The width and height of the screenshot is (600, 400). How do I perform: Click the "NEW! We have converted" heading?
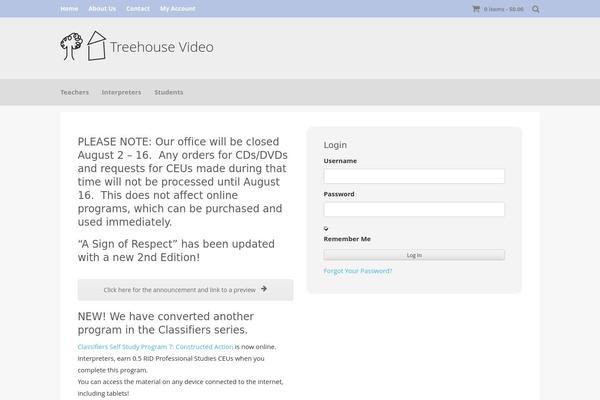coord(166,323)
